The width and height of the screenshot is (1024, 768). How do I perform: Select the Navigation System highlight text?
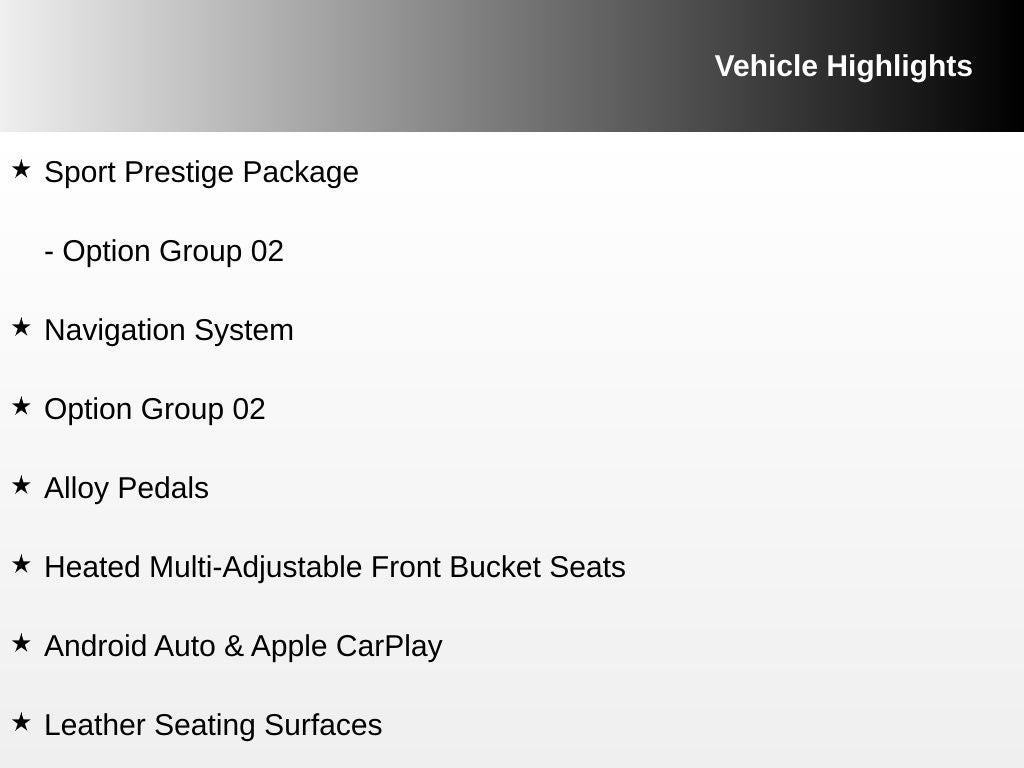[x=169, y=330]
